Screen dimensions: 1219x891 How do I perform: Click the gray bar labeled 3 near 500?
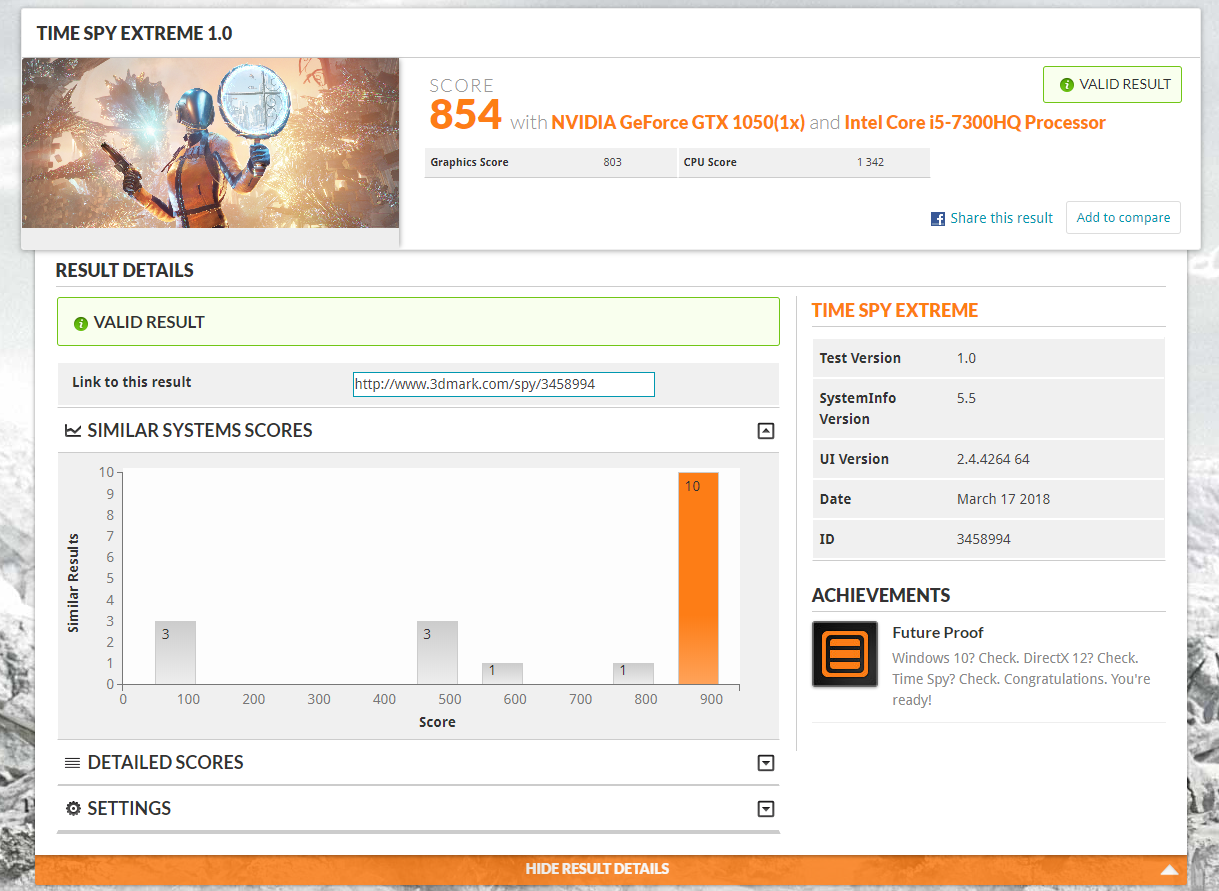tap(437, 652)
